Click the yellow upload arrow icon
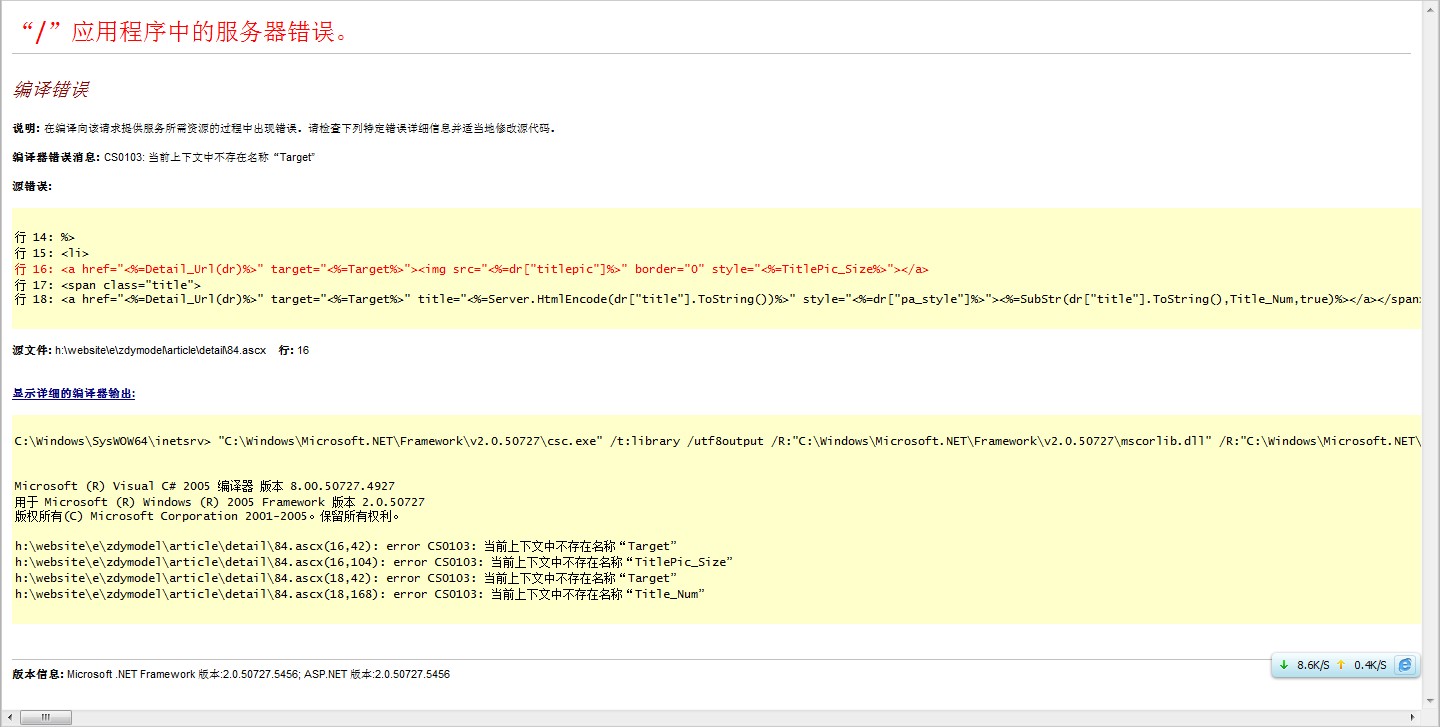This screenshot has width=1440, height=727. 1341,665
